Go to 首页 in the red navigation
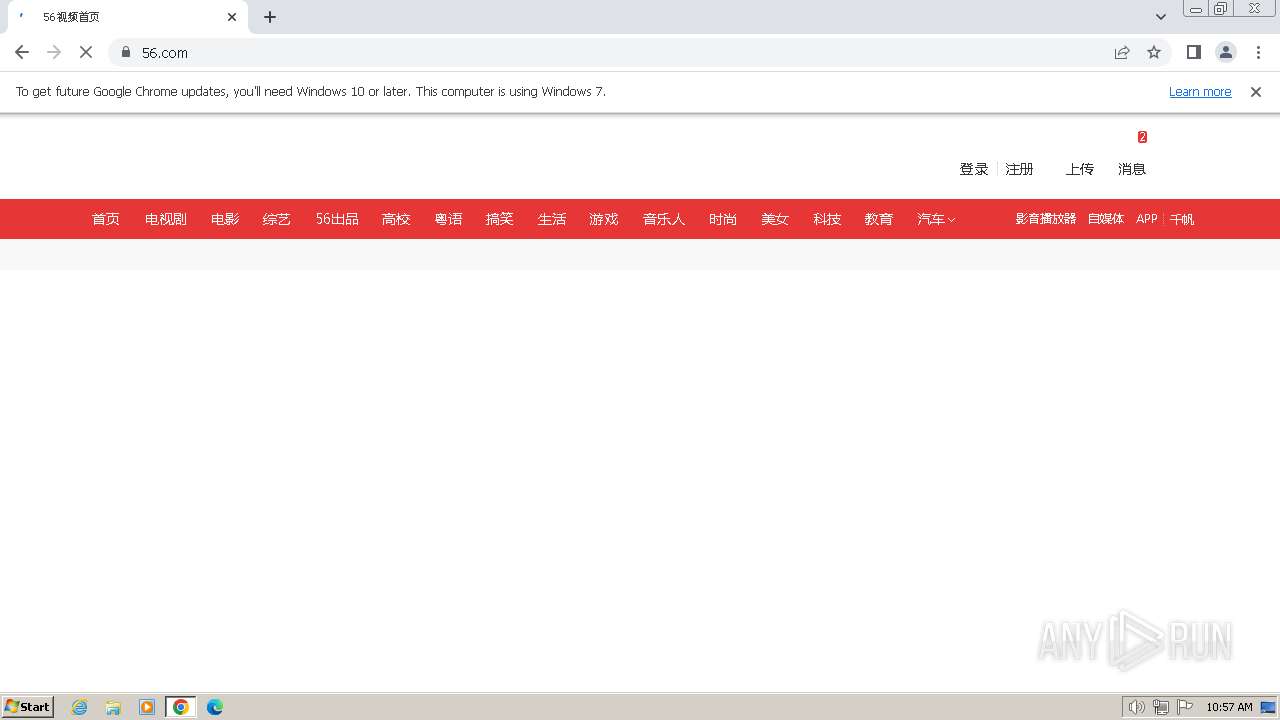Screen dimensions: 1280x720 [x=106, y=219]
